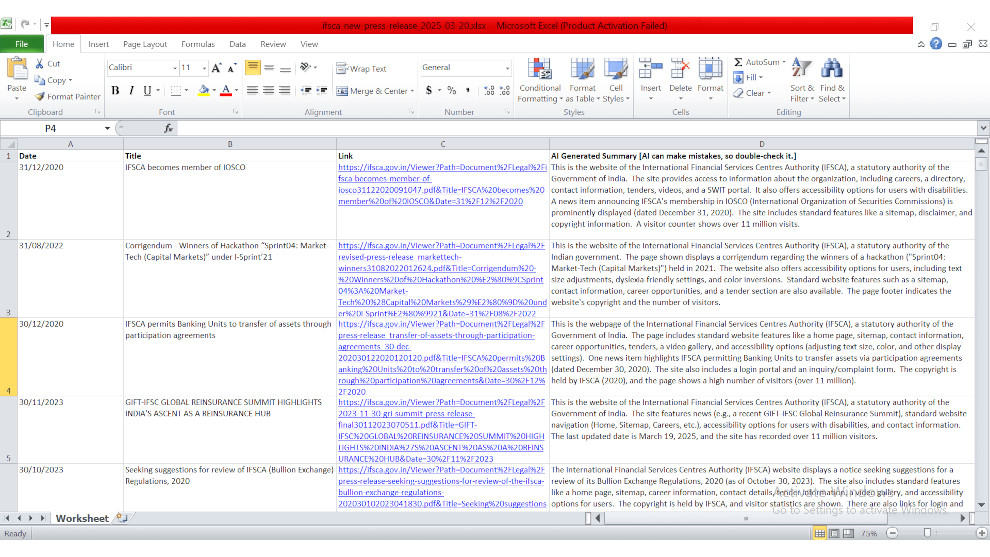990x557 pixels.
Task: Apply the yellow Fill Color bucket
Action: coord(203,90)
